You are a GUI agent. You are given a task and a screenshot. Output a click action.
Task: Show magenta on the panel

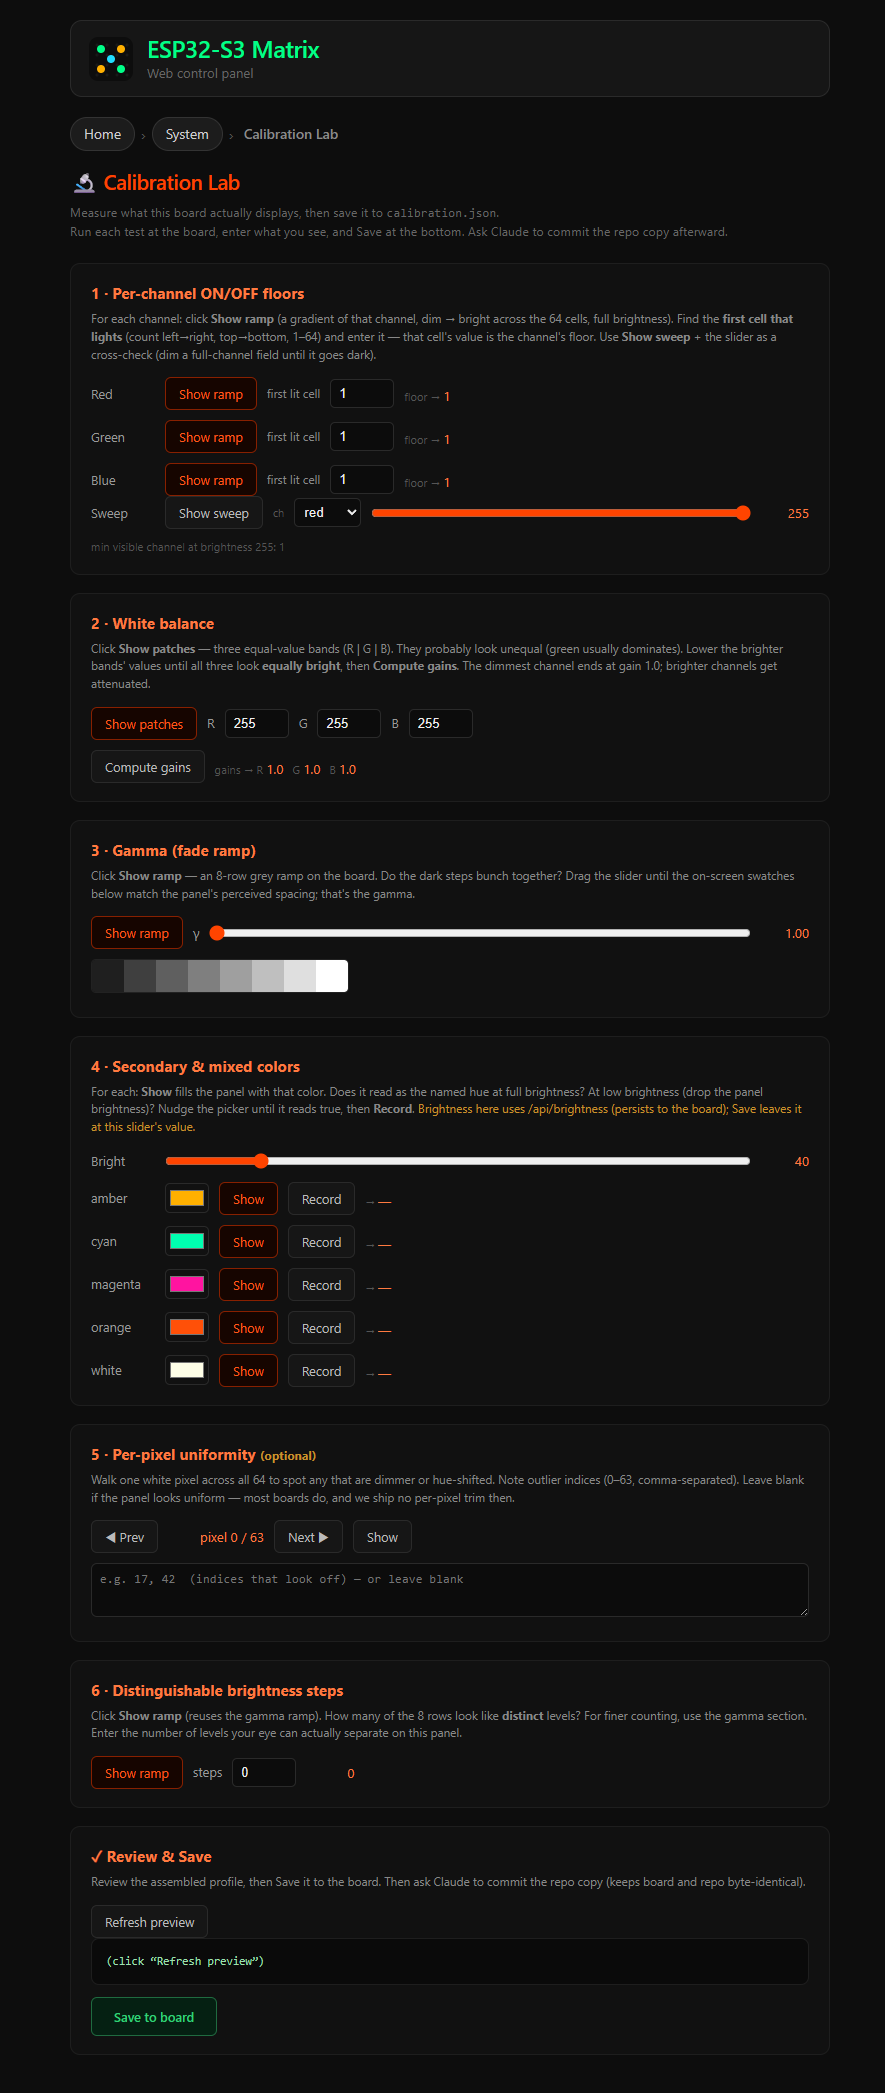point(248,1285)
